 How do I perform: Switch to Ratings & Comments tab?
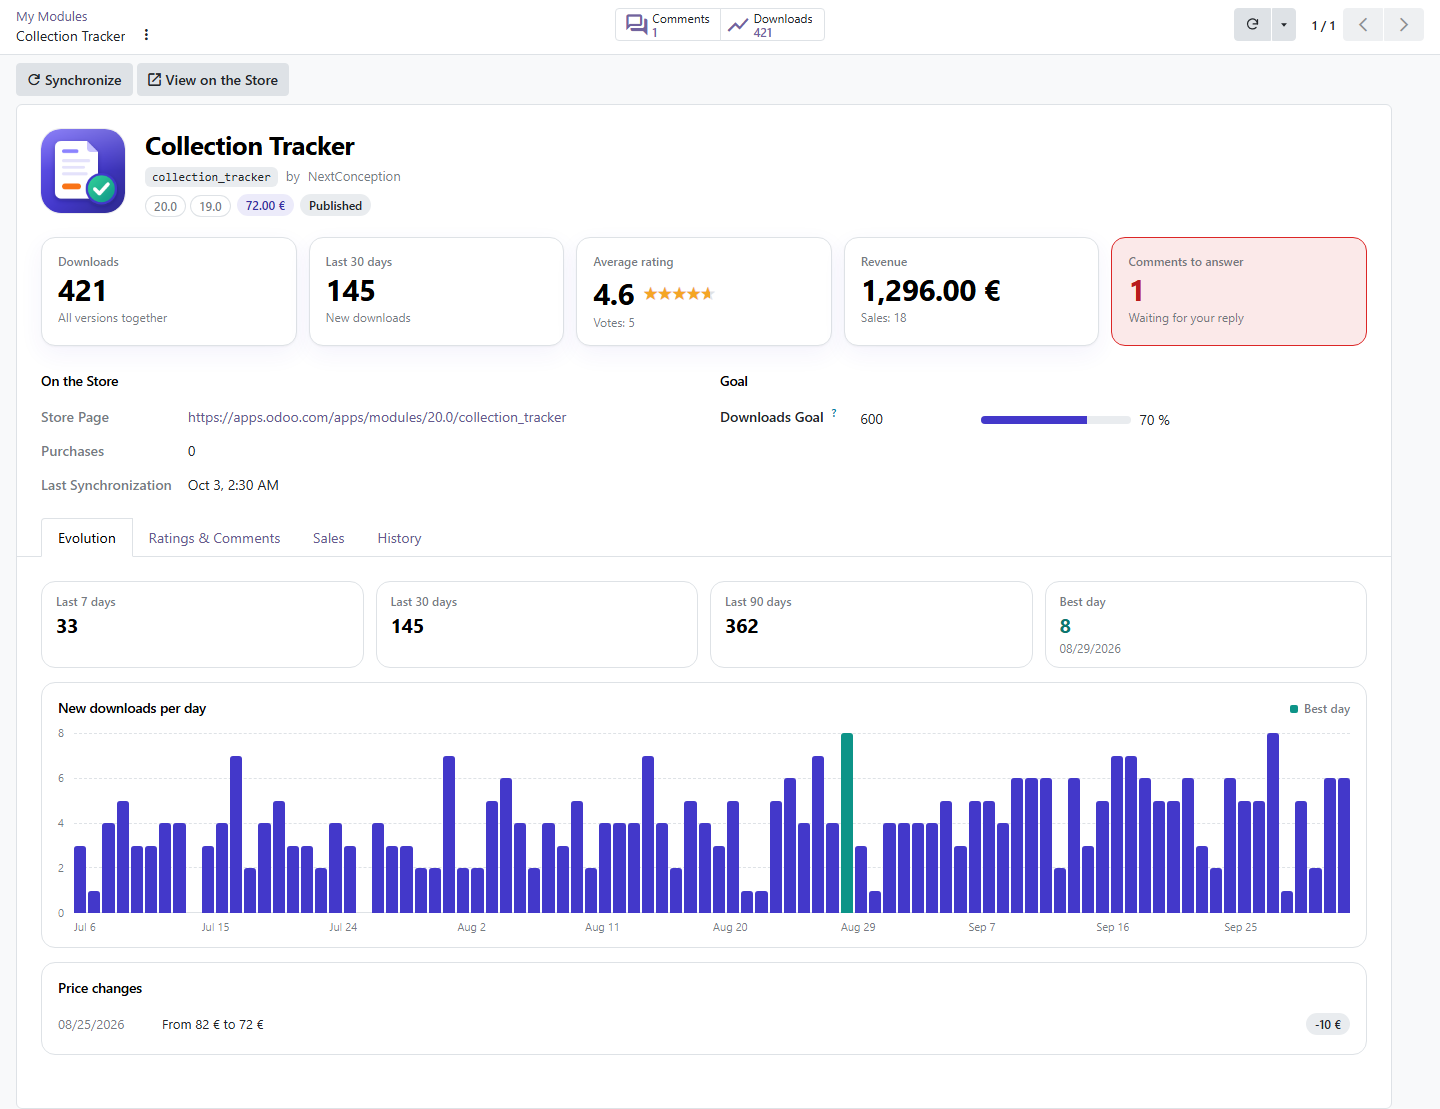(x=214, y=538)
